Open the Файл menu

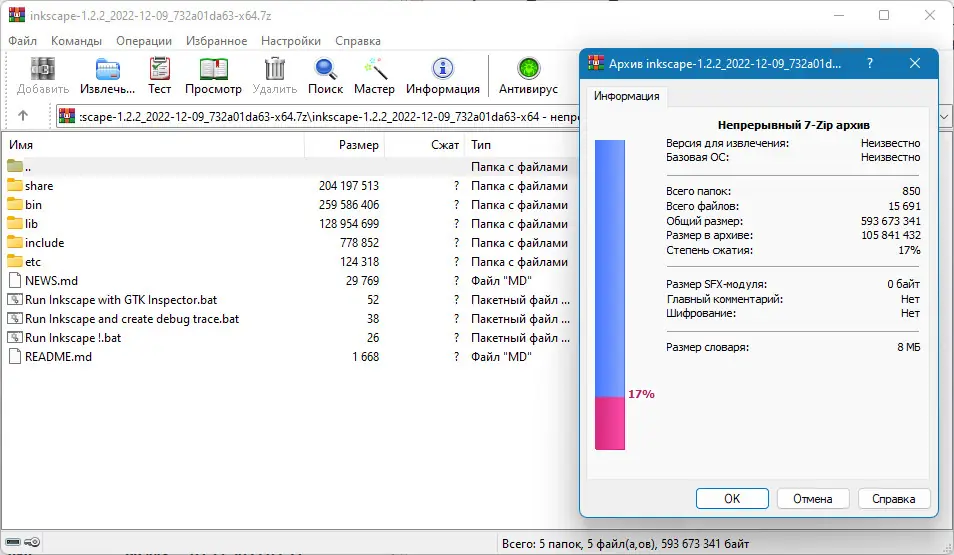point(23,41)
